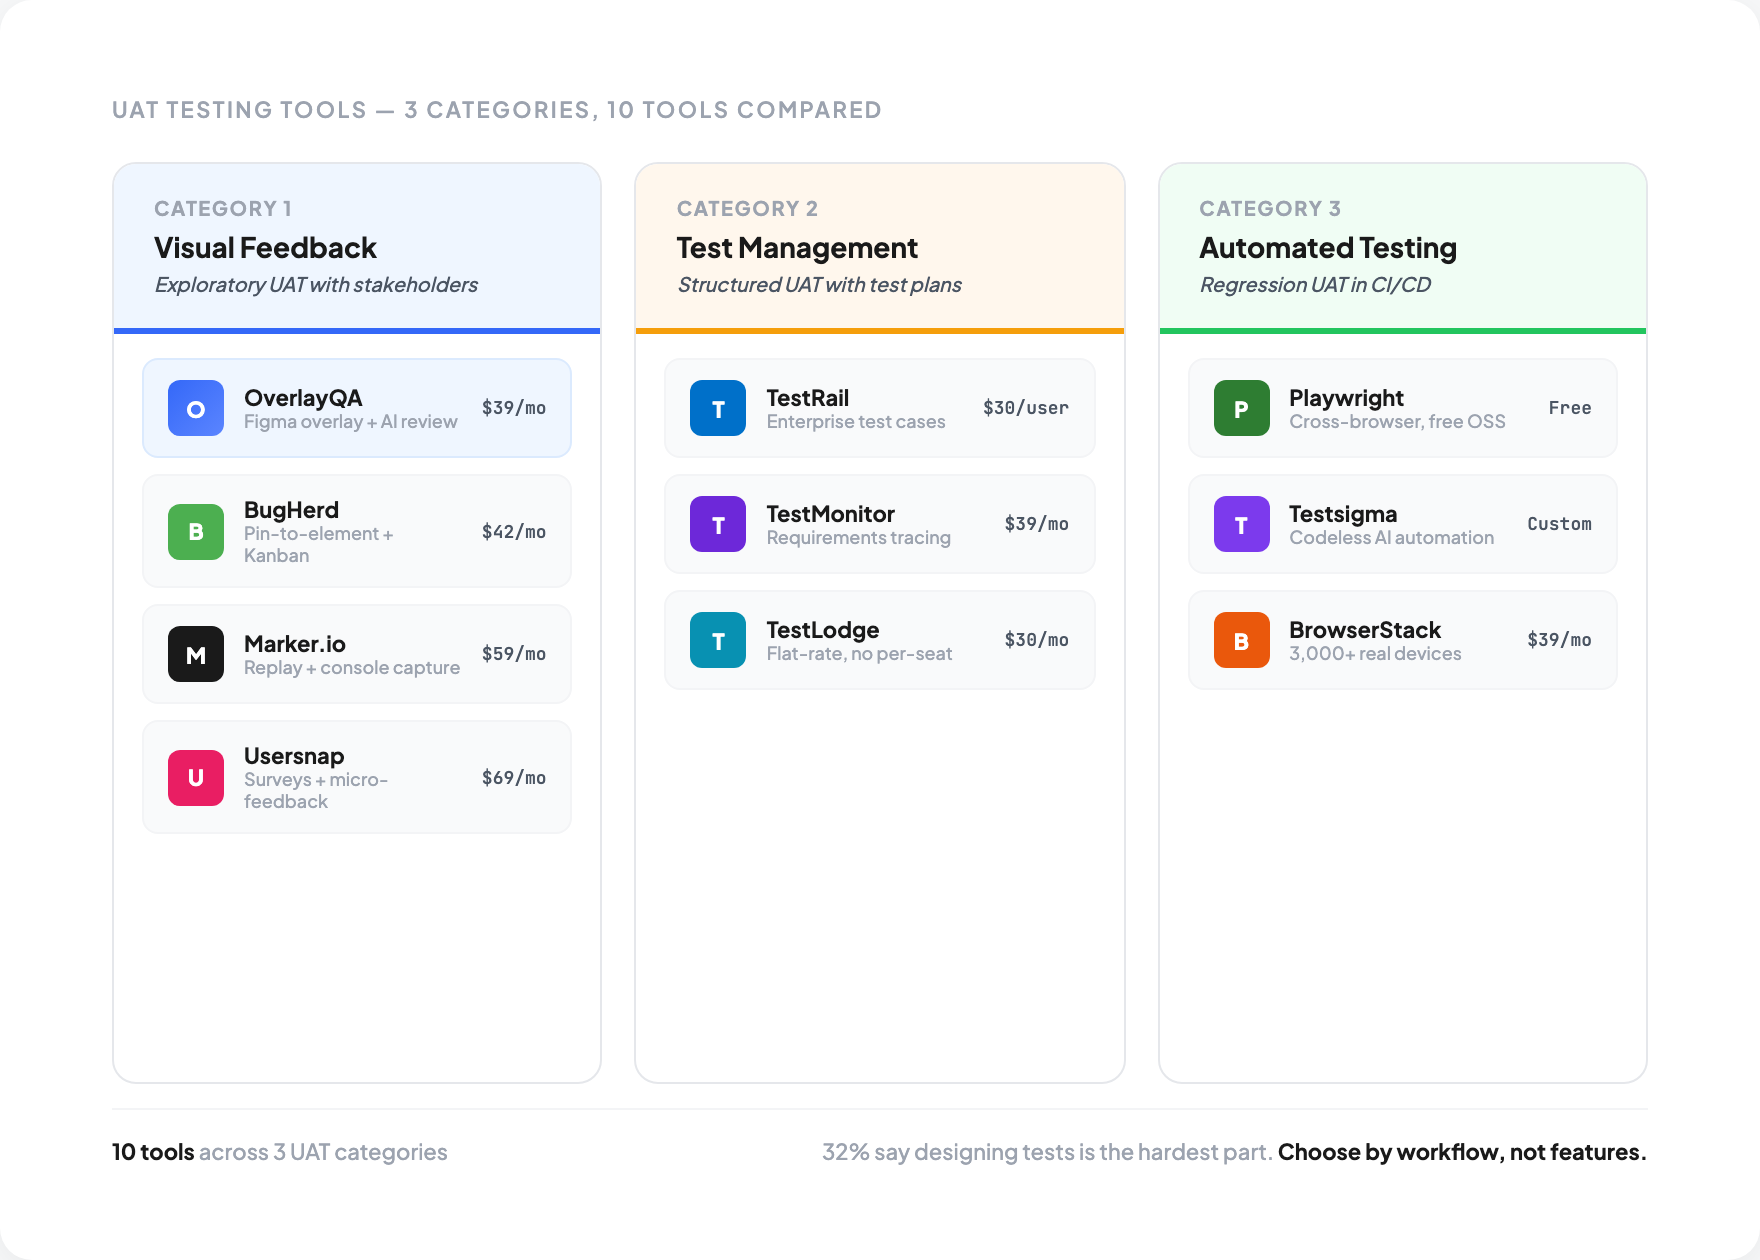
Task: Click the violet Testsigma 'T' icon
Action: point(1241,524)
